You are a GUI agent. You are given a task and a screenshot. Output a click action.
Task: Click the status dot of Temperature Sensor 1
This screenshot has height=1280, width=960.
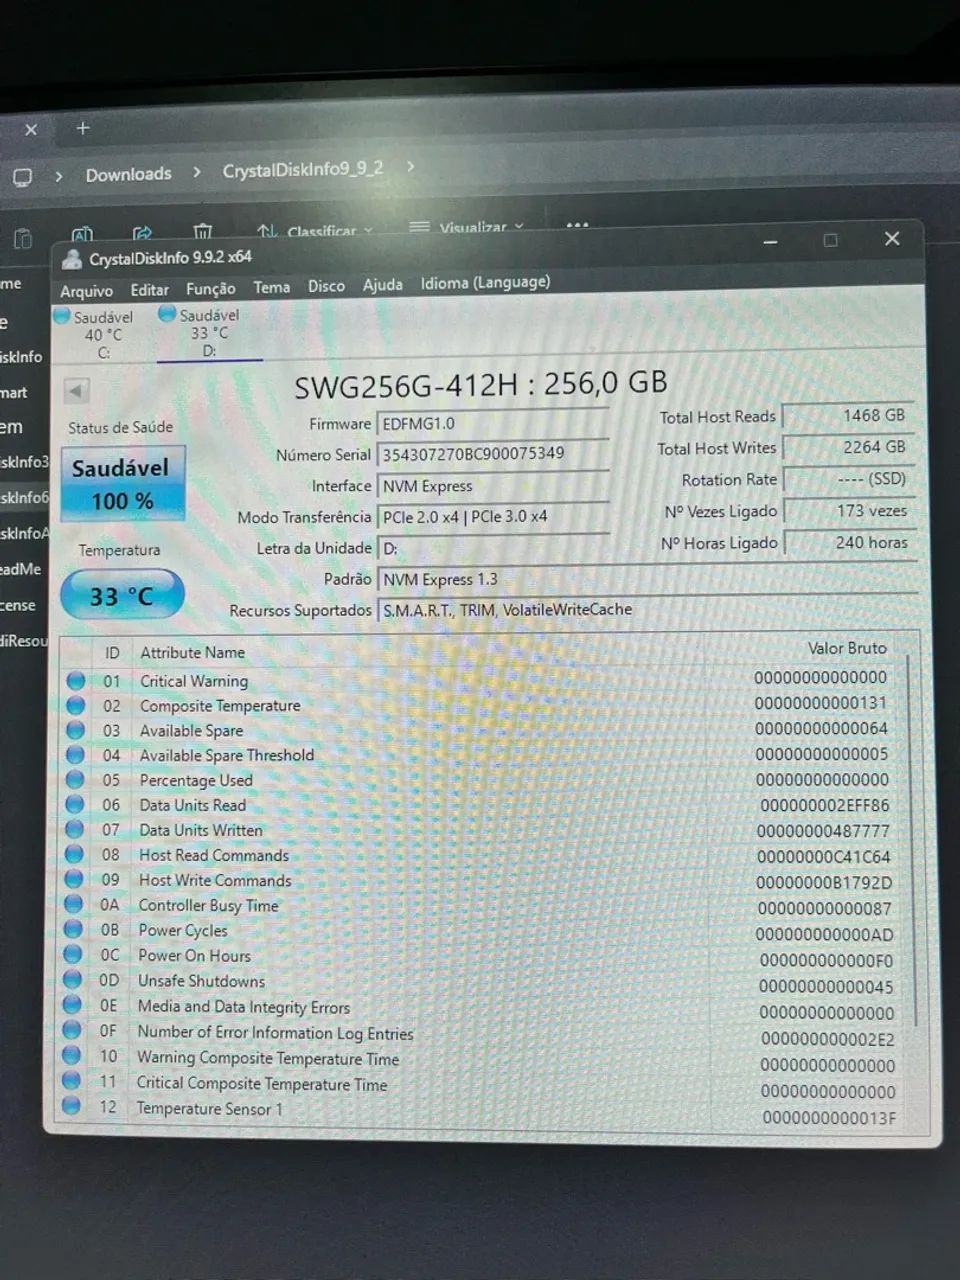(71, 1106)
